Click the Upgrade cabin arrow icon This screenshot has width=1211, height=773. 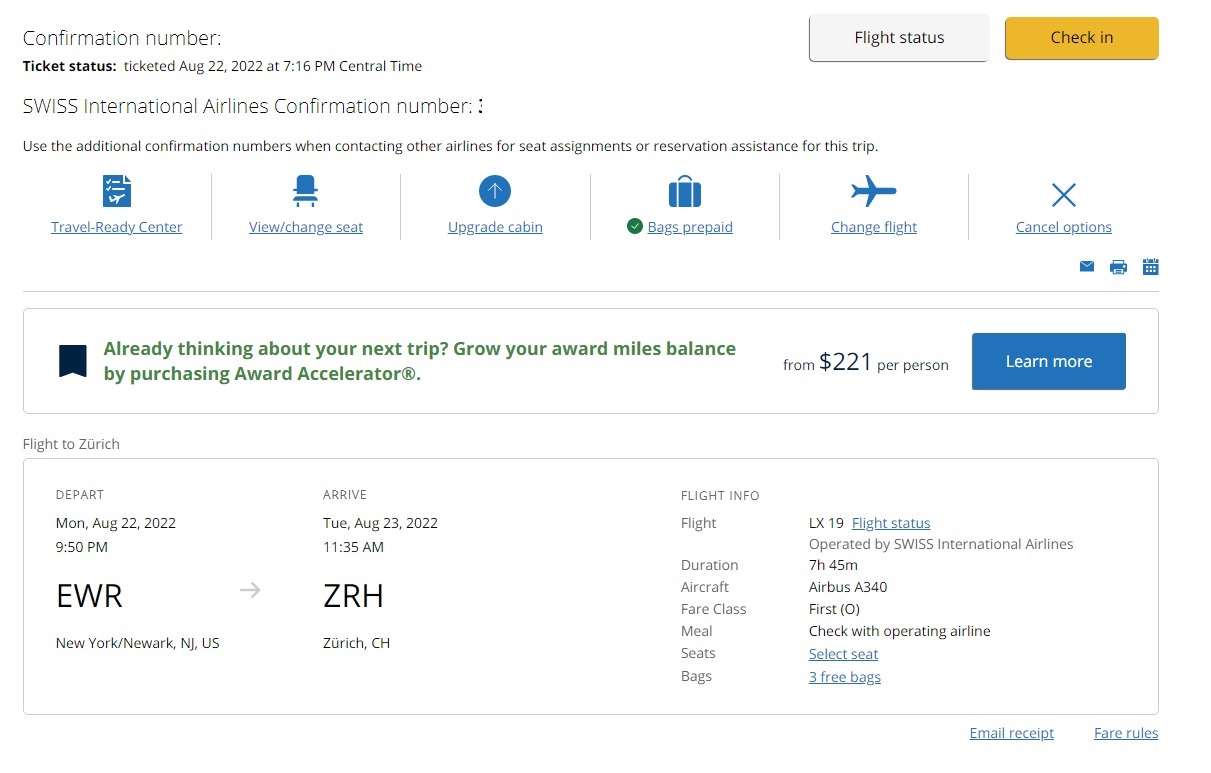495,191
